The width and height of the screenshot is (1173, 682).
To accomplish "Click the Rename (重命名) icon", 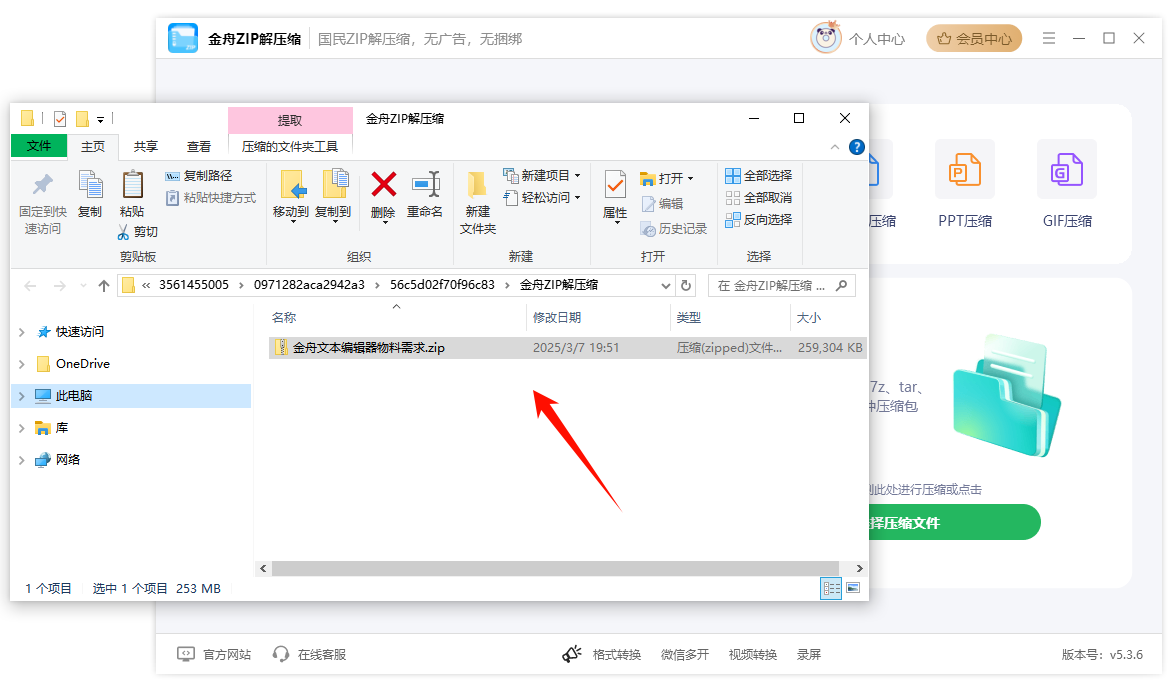I will [425, 184].
